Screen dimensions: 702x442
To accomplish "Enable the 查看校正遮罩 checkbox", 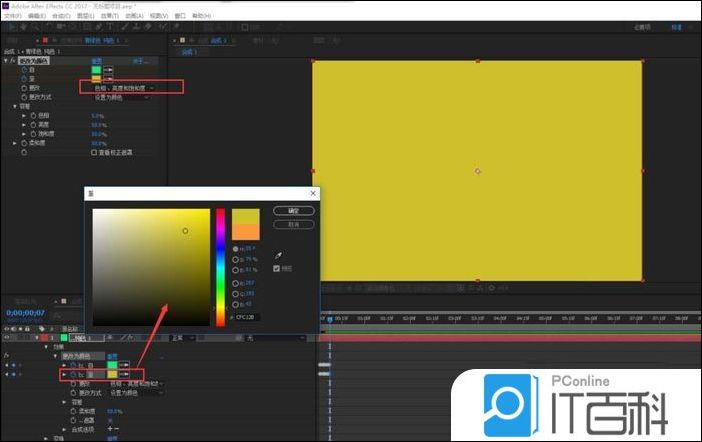I will [x=94, y=153].
